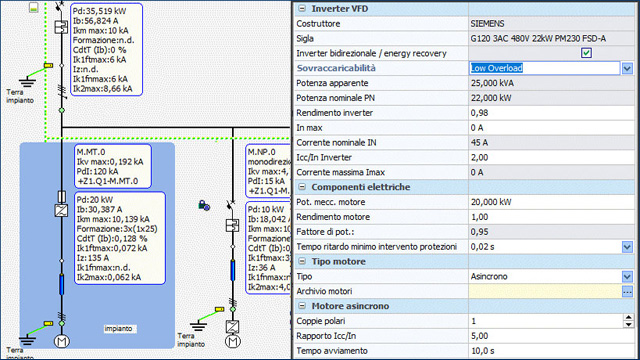The image size is (640, 360).
Task: Click the green node on top feeder
Action: click(x=62, y=110)
